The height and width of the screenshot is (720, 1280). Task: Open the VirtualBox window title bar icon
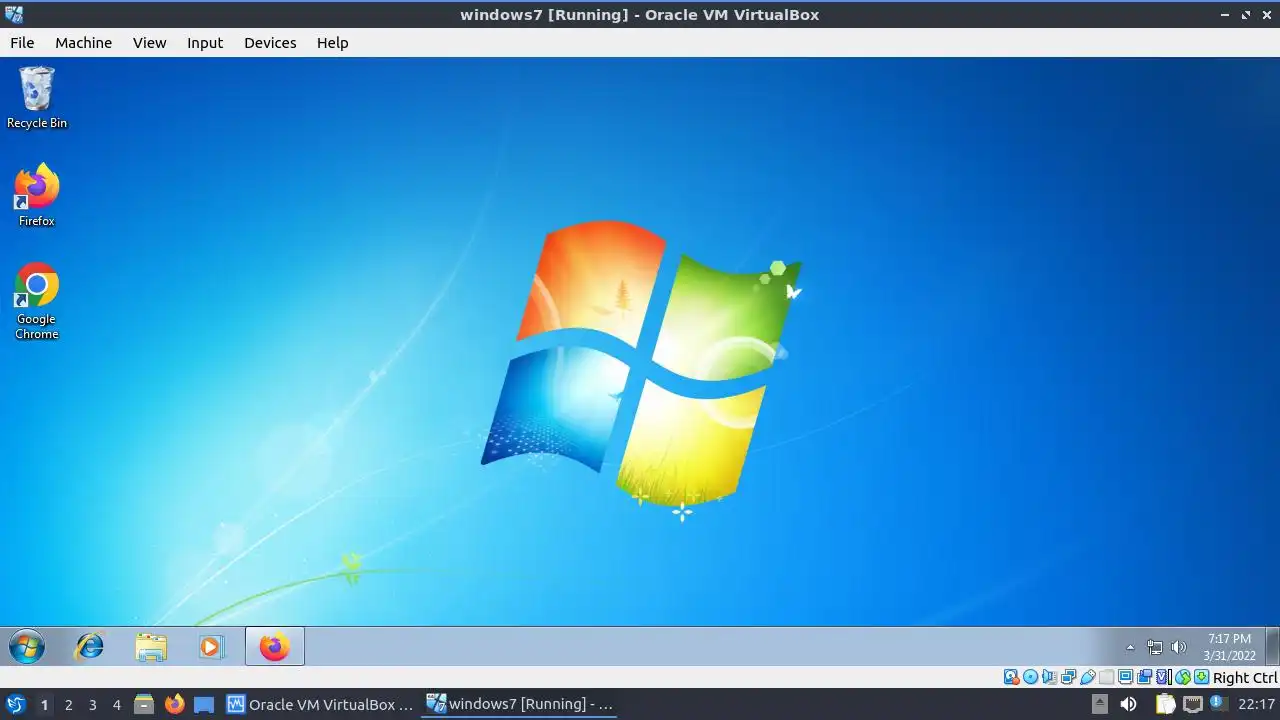click(13, 14)
